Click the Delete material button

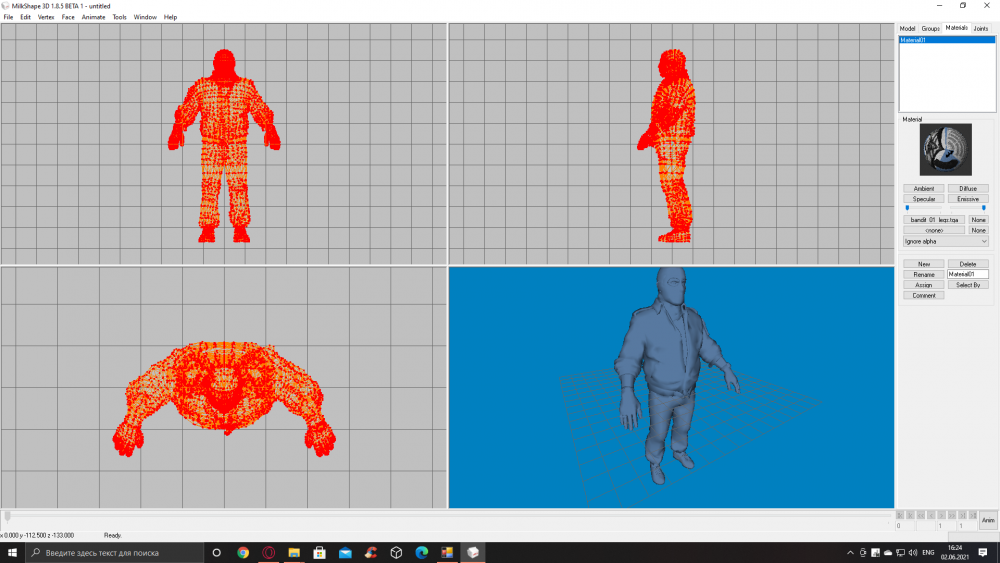[968, 264]
